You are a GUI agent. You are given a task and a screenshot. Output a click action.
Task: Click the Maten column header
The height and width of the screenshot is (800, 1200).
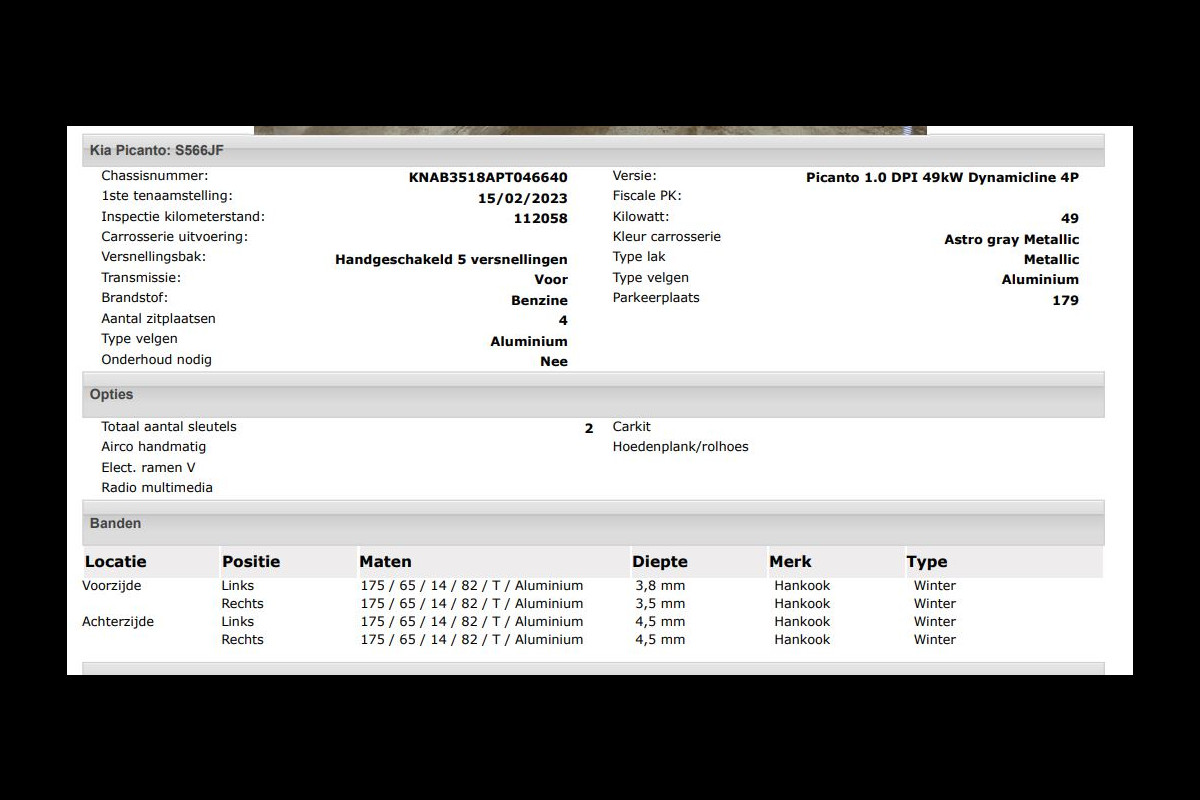tap(385, 562)
